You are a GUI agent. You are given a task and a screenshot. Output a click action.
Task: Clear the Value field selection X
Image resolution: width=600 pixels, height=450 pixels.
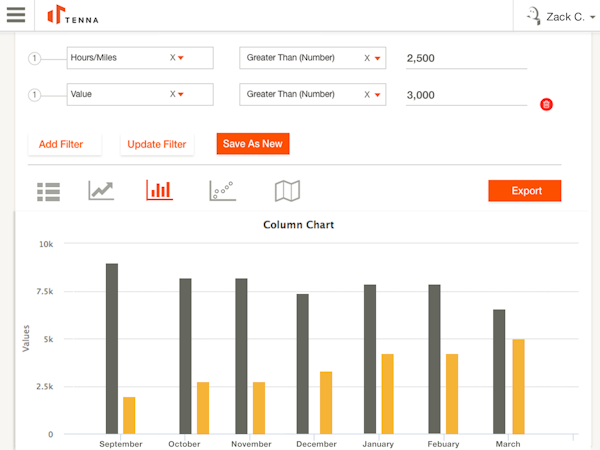click(172, 94)
